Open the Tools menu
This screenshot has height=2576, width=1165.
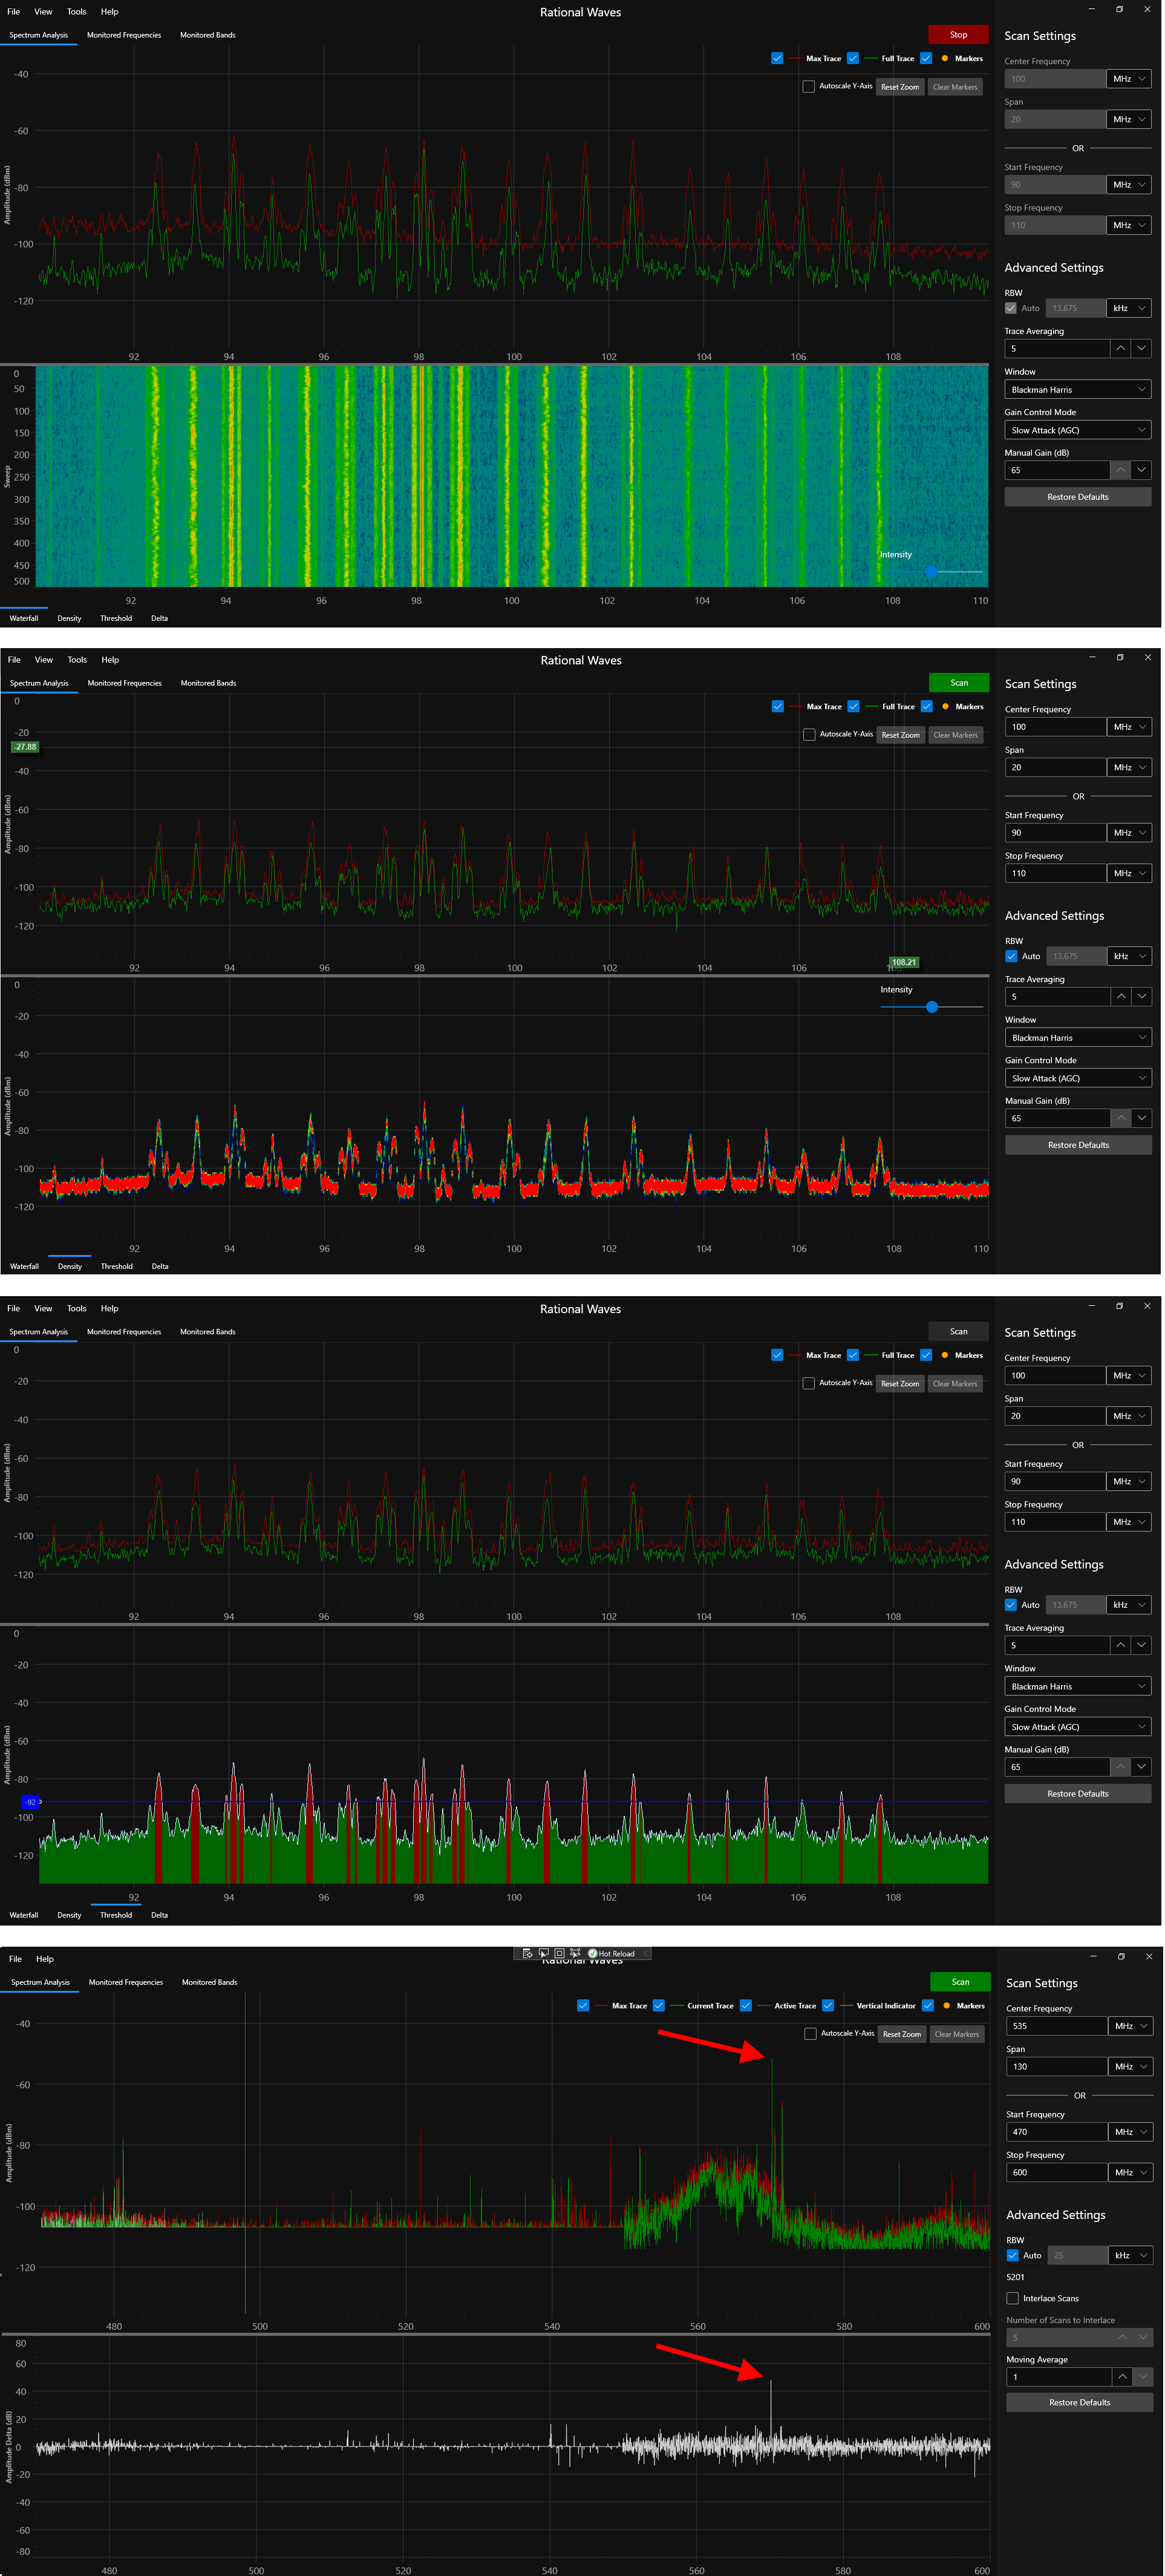tap(77, 11)
